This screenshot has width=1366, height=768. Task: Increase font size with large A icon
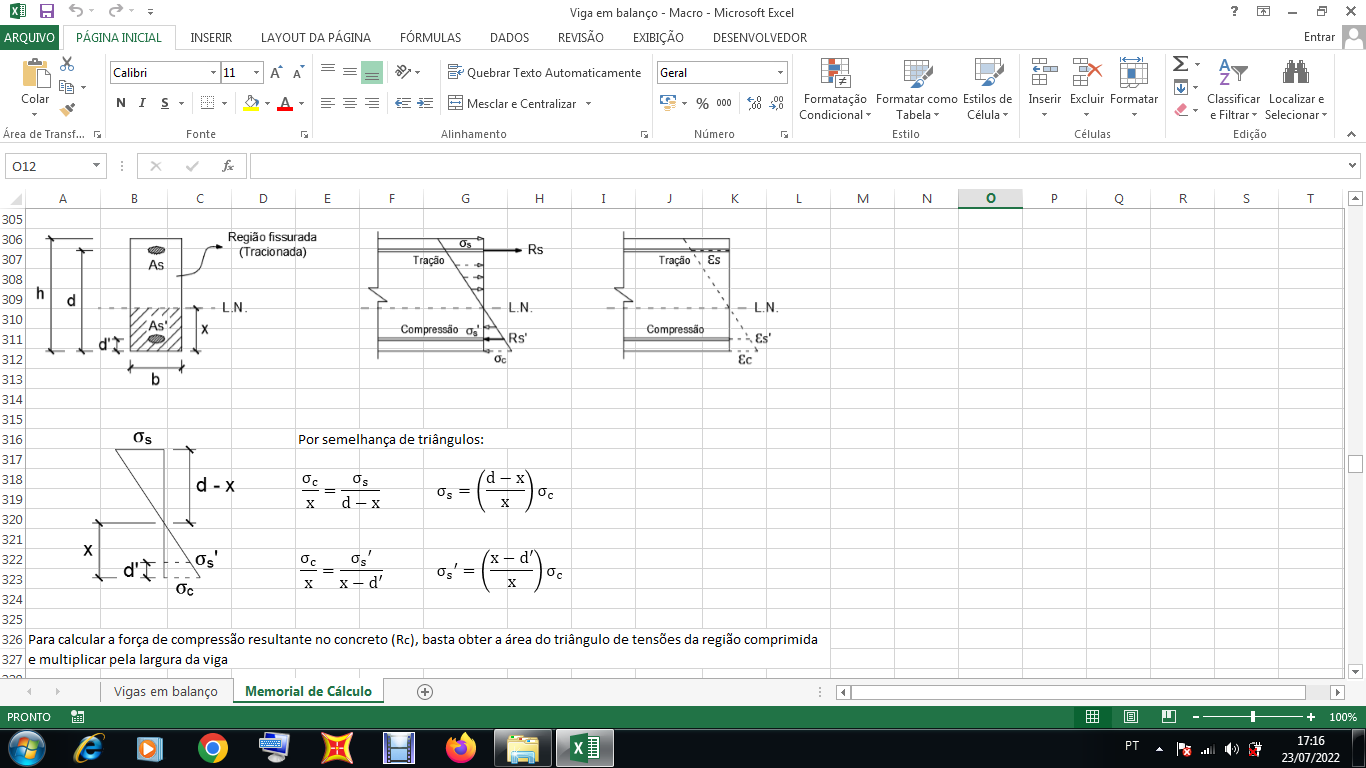277,73
